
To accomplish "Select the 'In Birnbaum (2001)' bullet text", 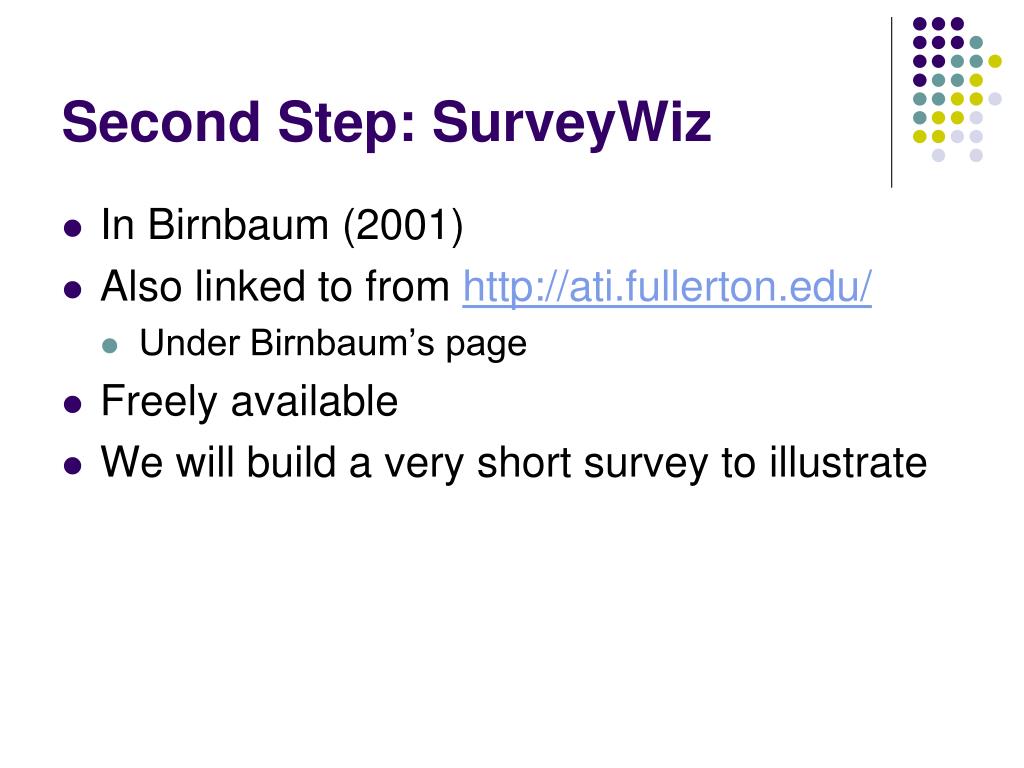I will 282,225.
